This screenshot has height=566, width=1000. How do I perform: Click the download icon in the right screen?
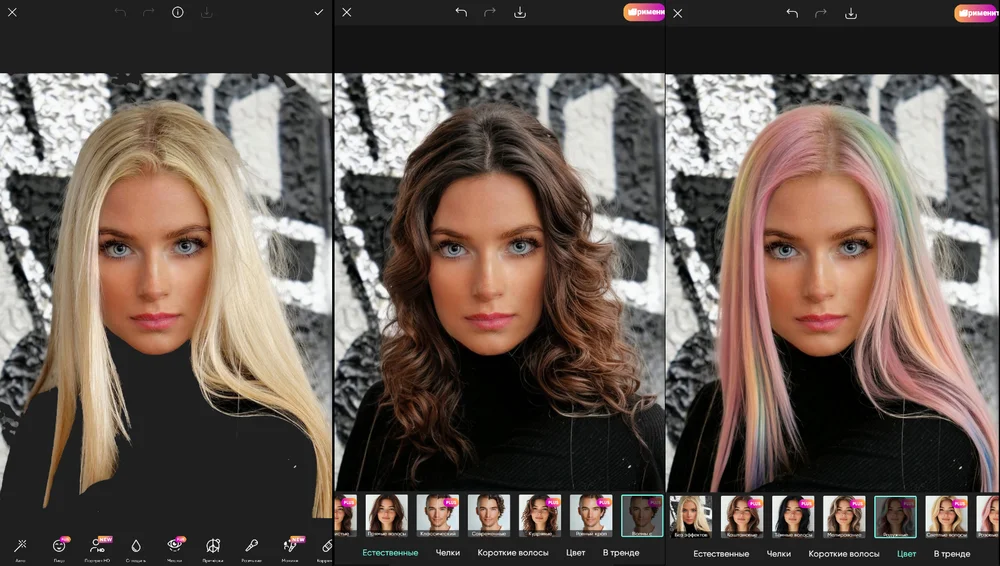(x=851, y=13)
